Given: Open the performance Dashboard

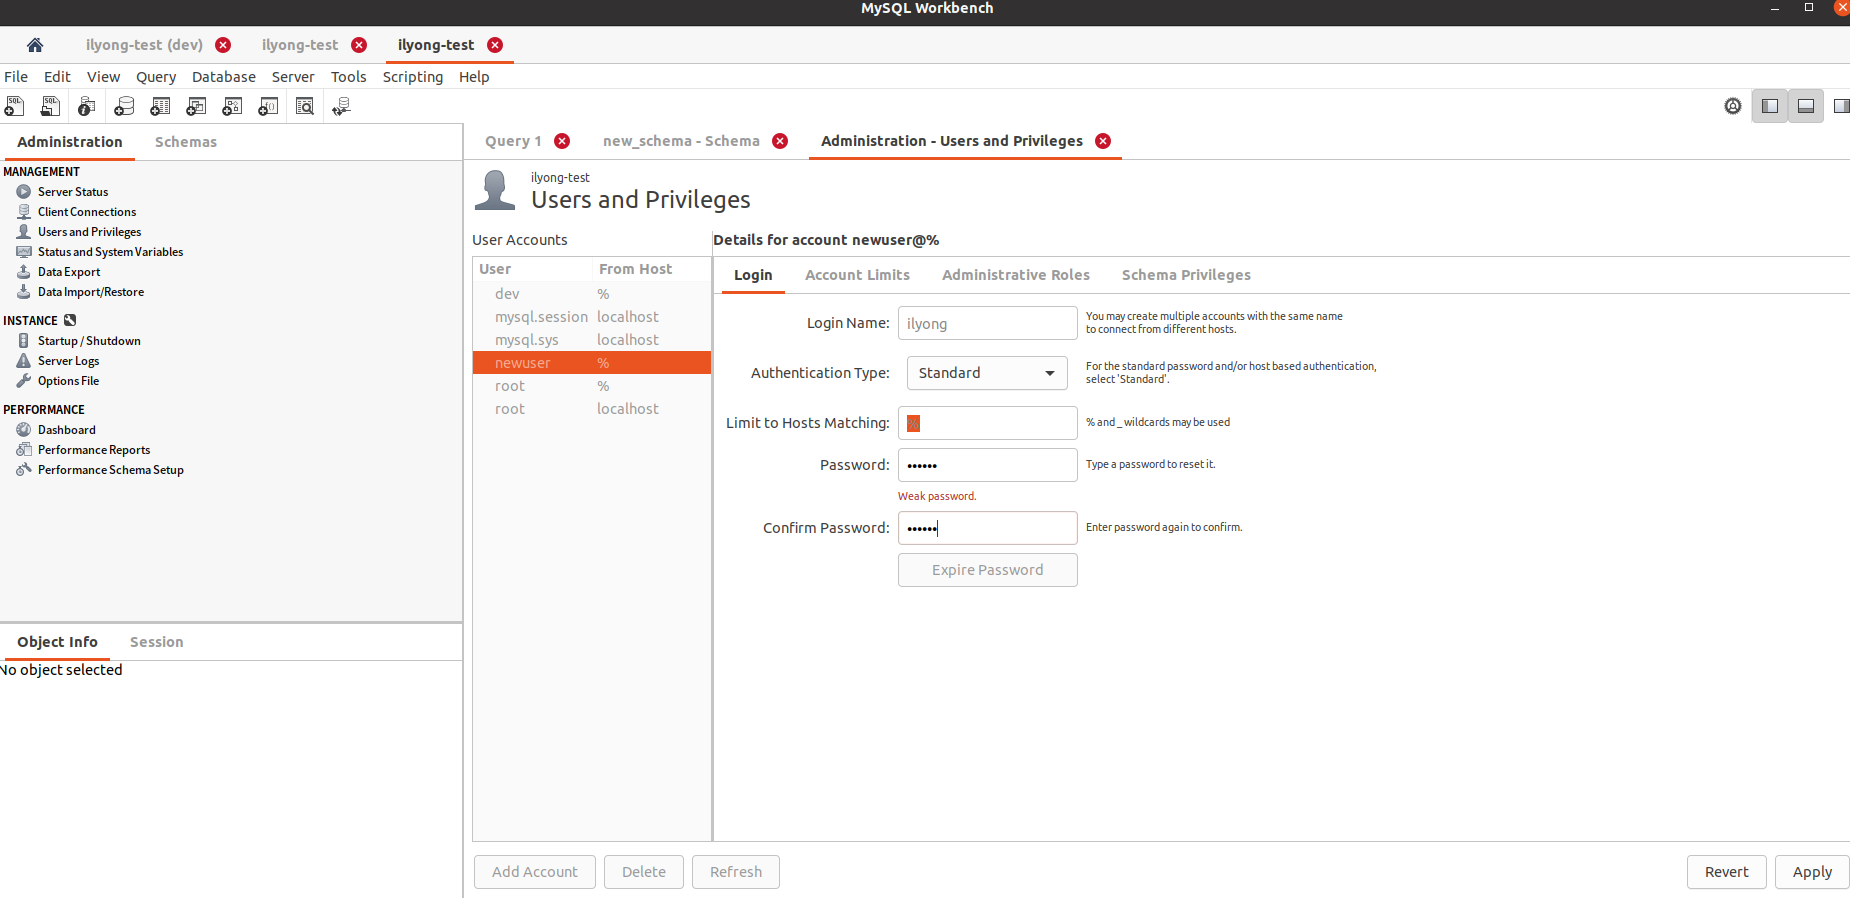Looking at the screenshot, I should [66, 430].
